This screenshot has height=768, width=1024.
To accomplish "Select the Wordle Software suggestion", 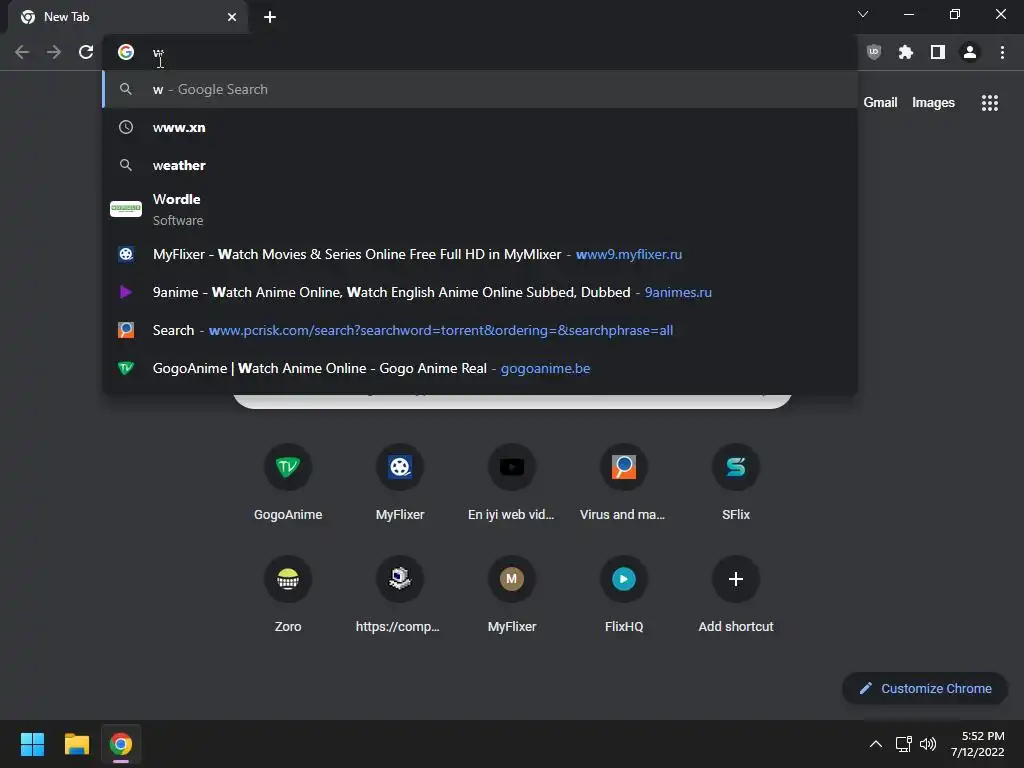I will coord(480,210).
